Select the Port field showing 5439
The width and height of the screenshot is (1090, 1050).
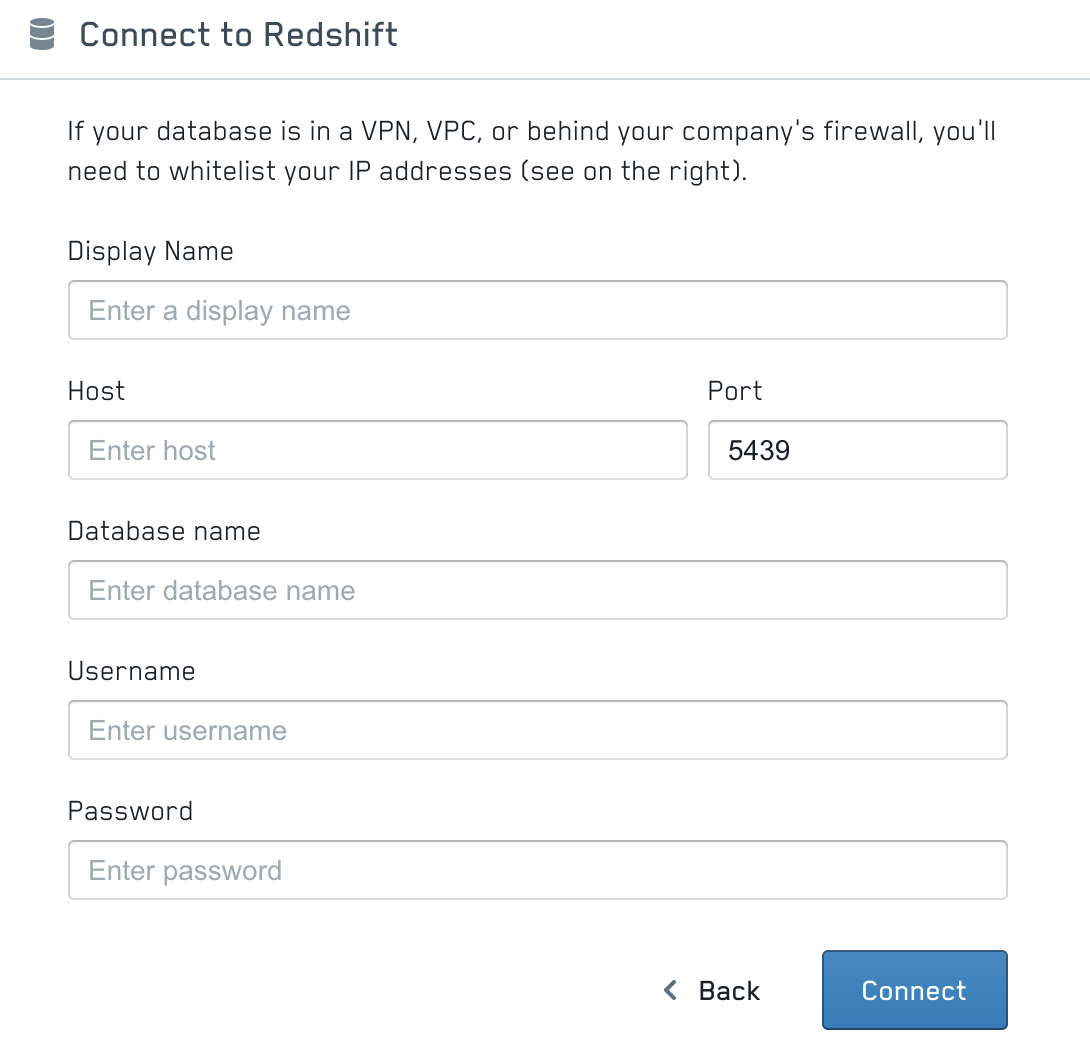click(x=857, y=450)
